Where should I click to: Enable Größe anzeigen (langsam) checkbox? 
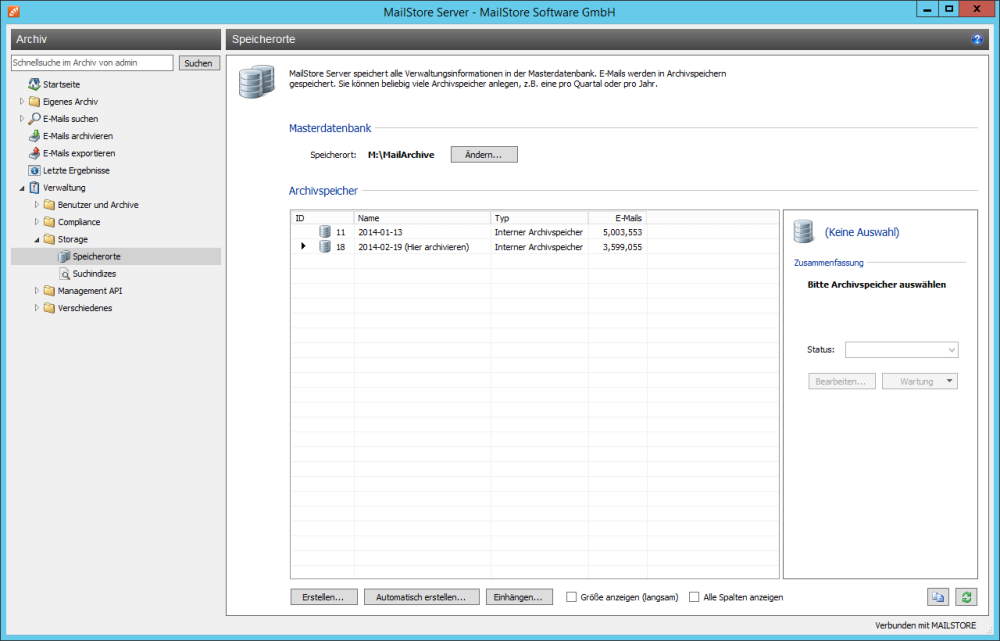[x=571, y=597]
